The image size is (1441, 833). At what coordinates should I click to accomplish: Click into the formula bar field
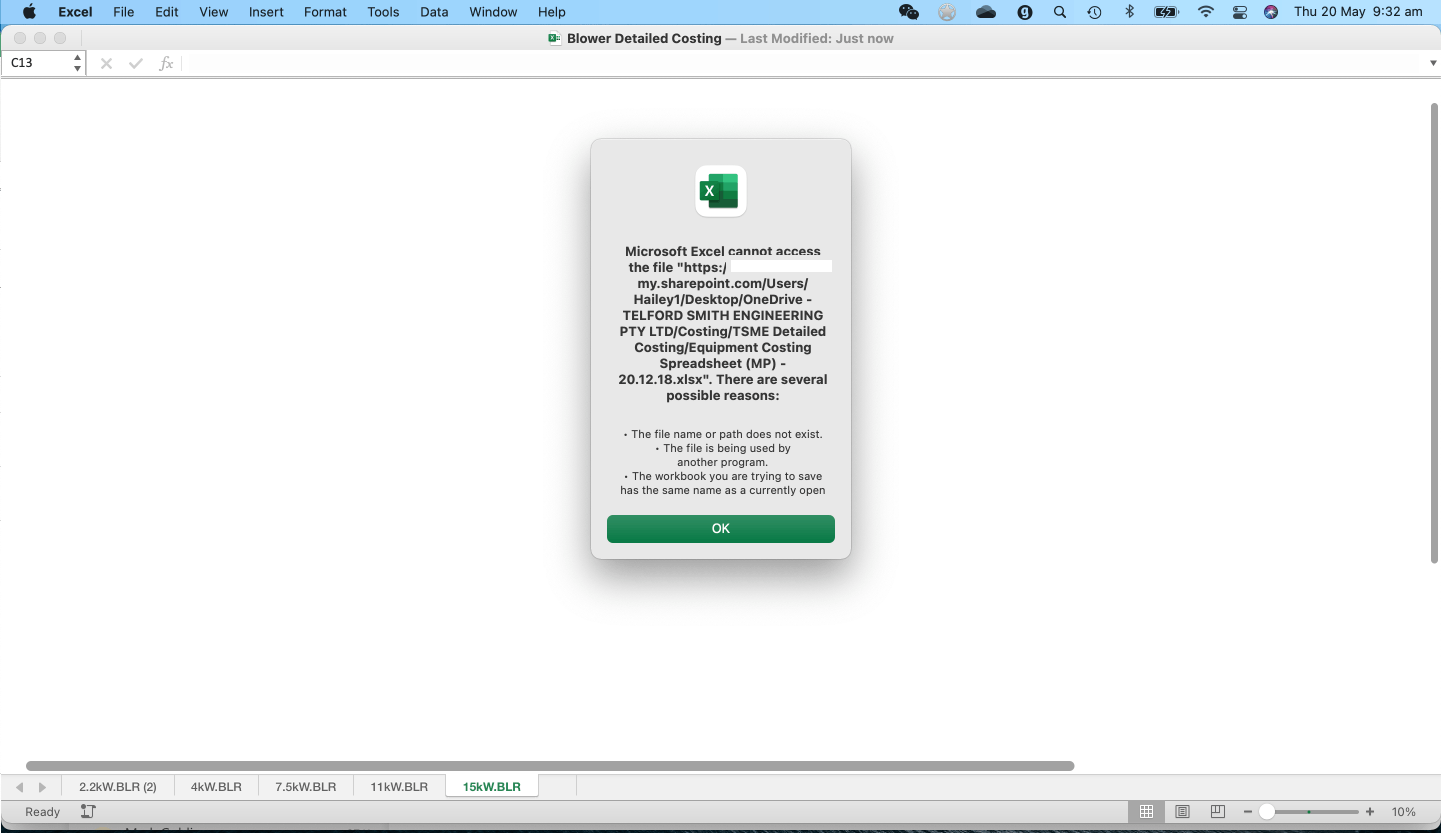click(803, 63)
